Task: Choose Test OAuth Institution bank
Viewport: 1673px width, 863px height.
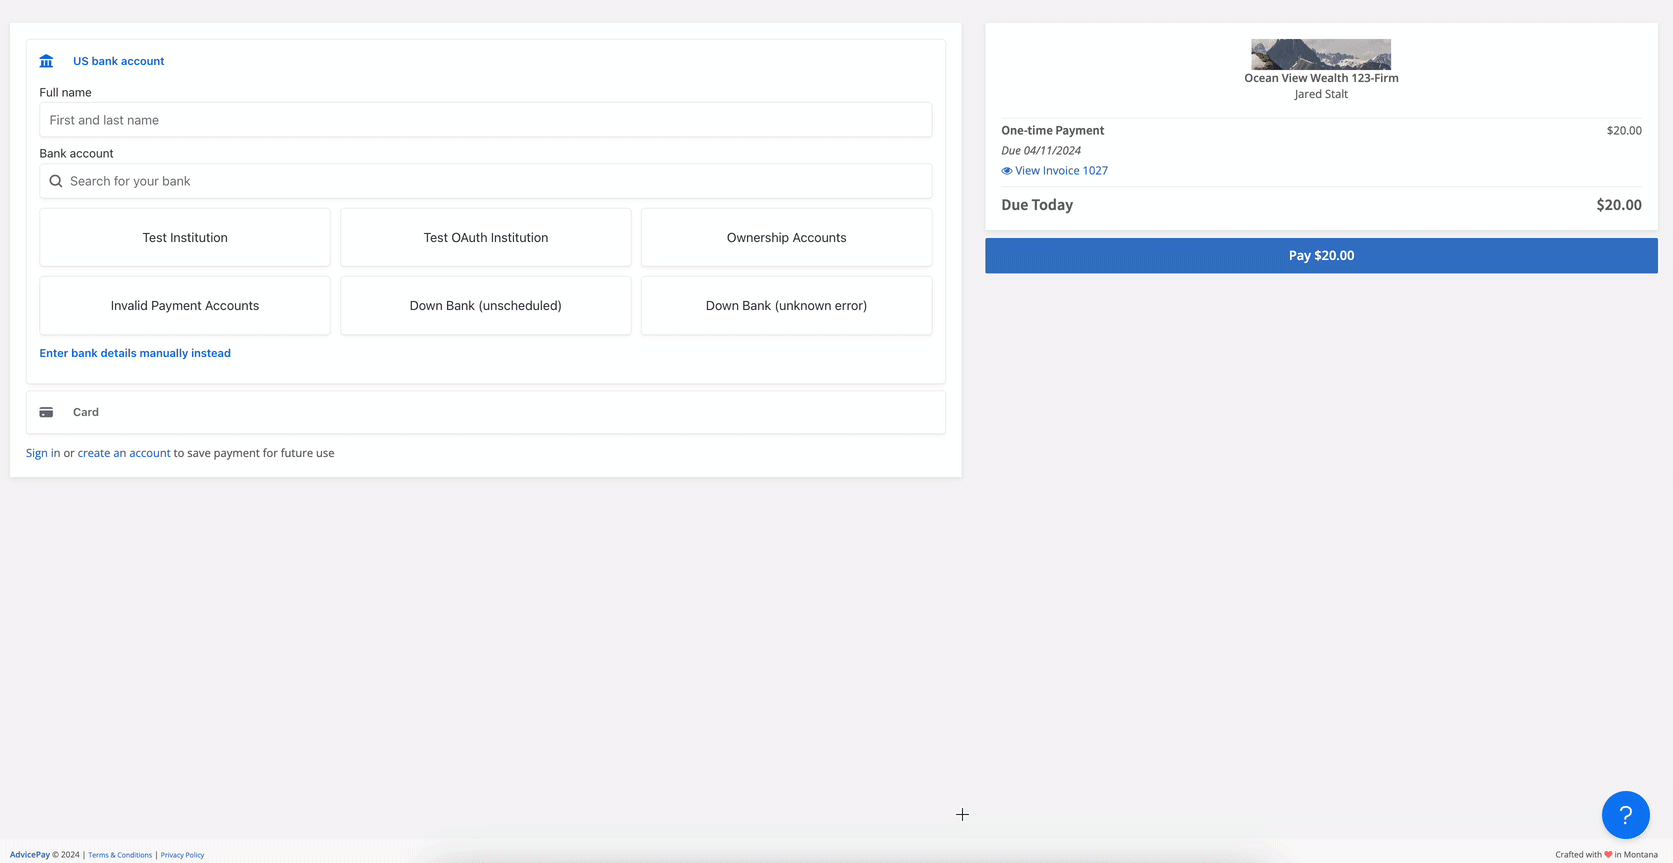Action: (485, 238)
